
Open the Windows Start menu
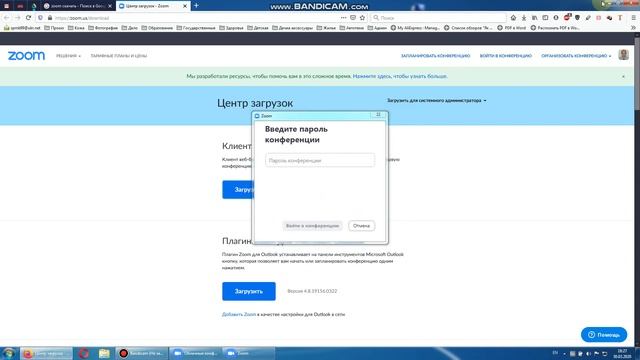8,353
